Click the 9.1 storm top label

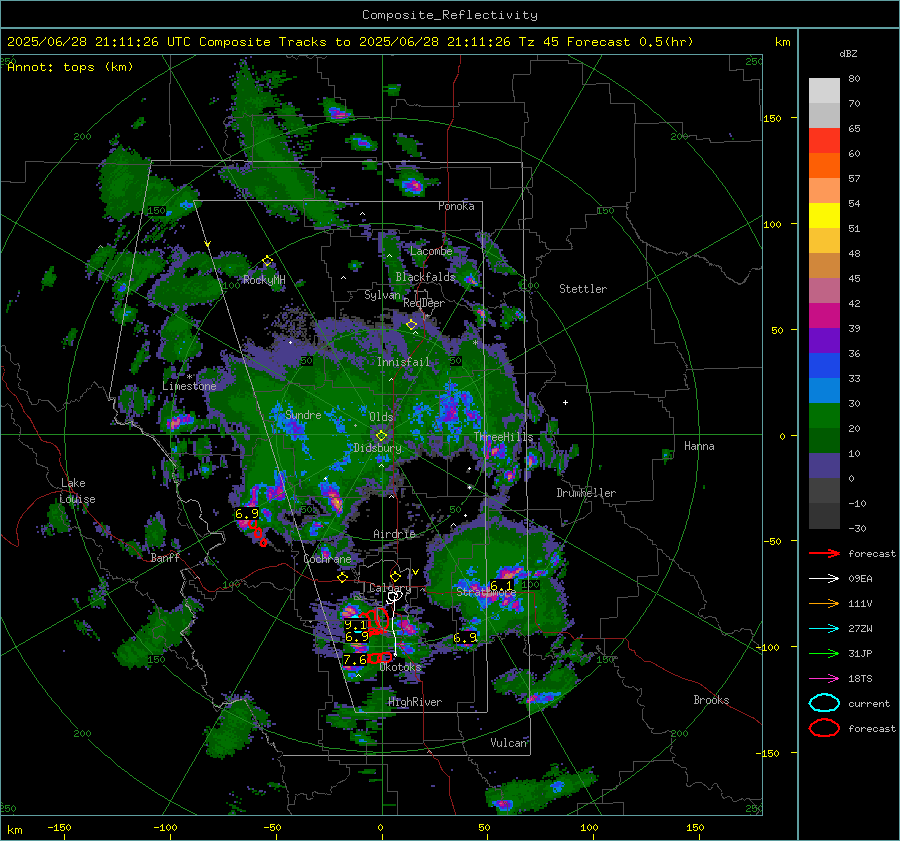pos(355,625)
